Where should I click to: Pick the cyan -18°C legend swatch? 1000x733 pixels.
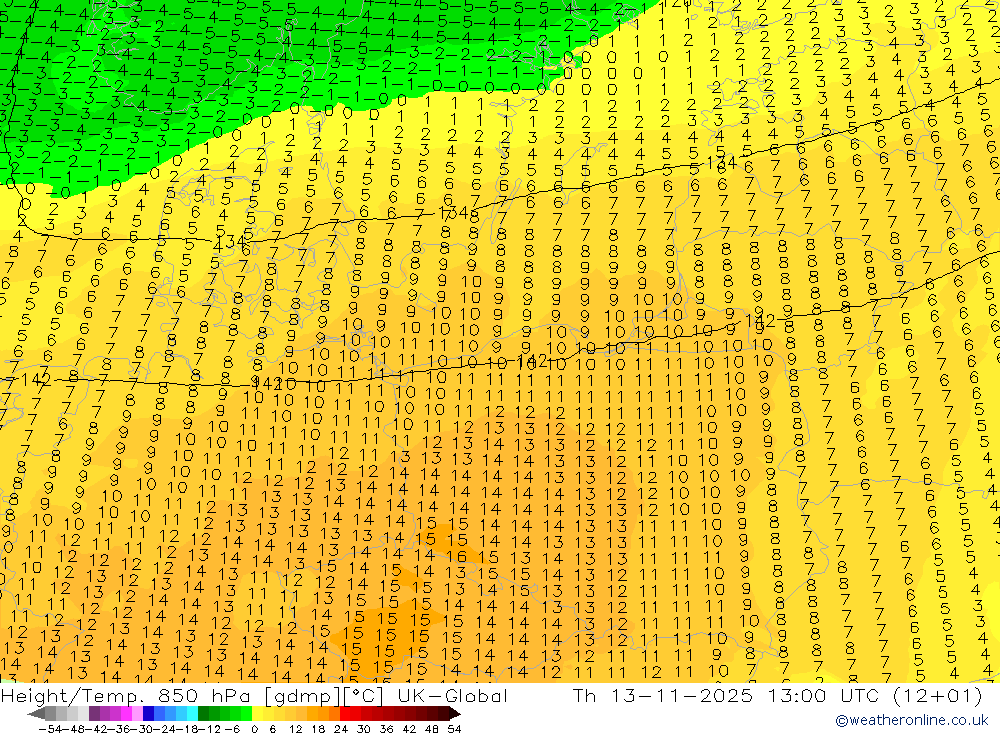click(192, 714)
